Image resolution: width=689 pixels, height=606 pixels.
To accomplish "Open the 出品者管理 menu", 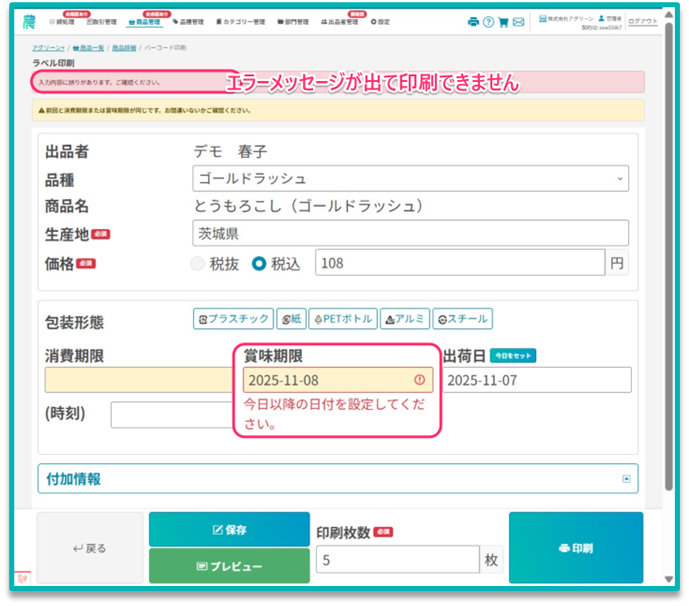I will click(x=341, y=21).
